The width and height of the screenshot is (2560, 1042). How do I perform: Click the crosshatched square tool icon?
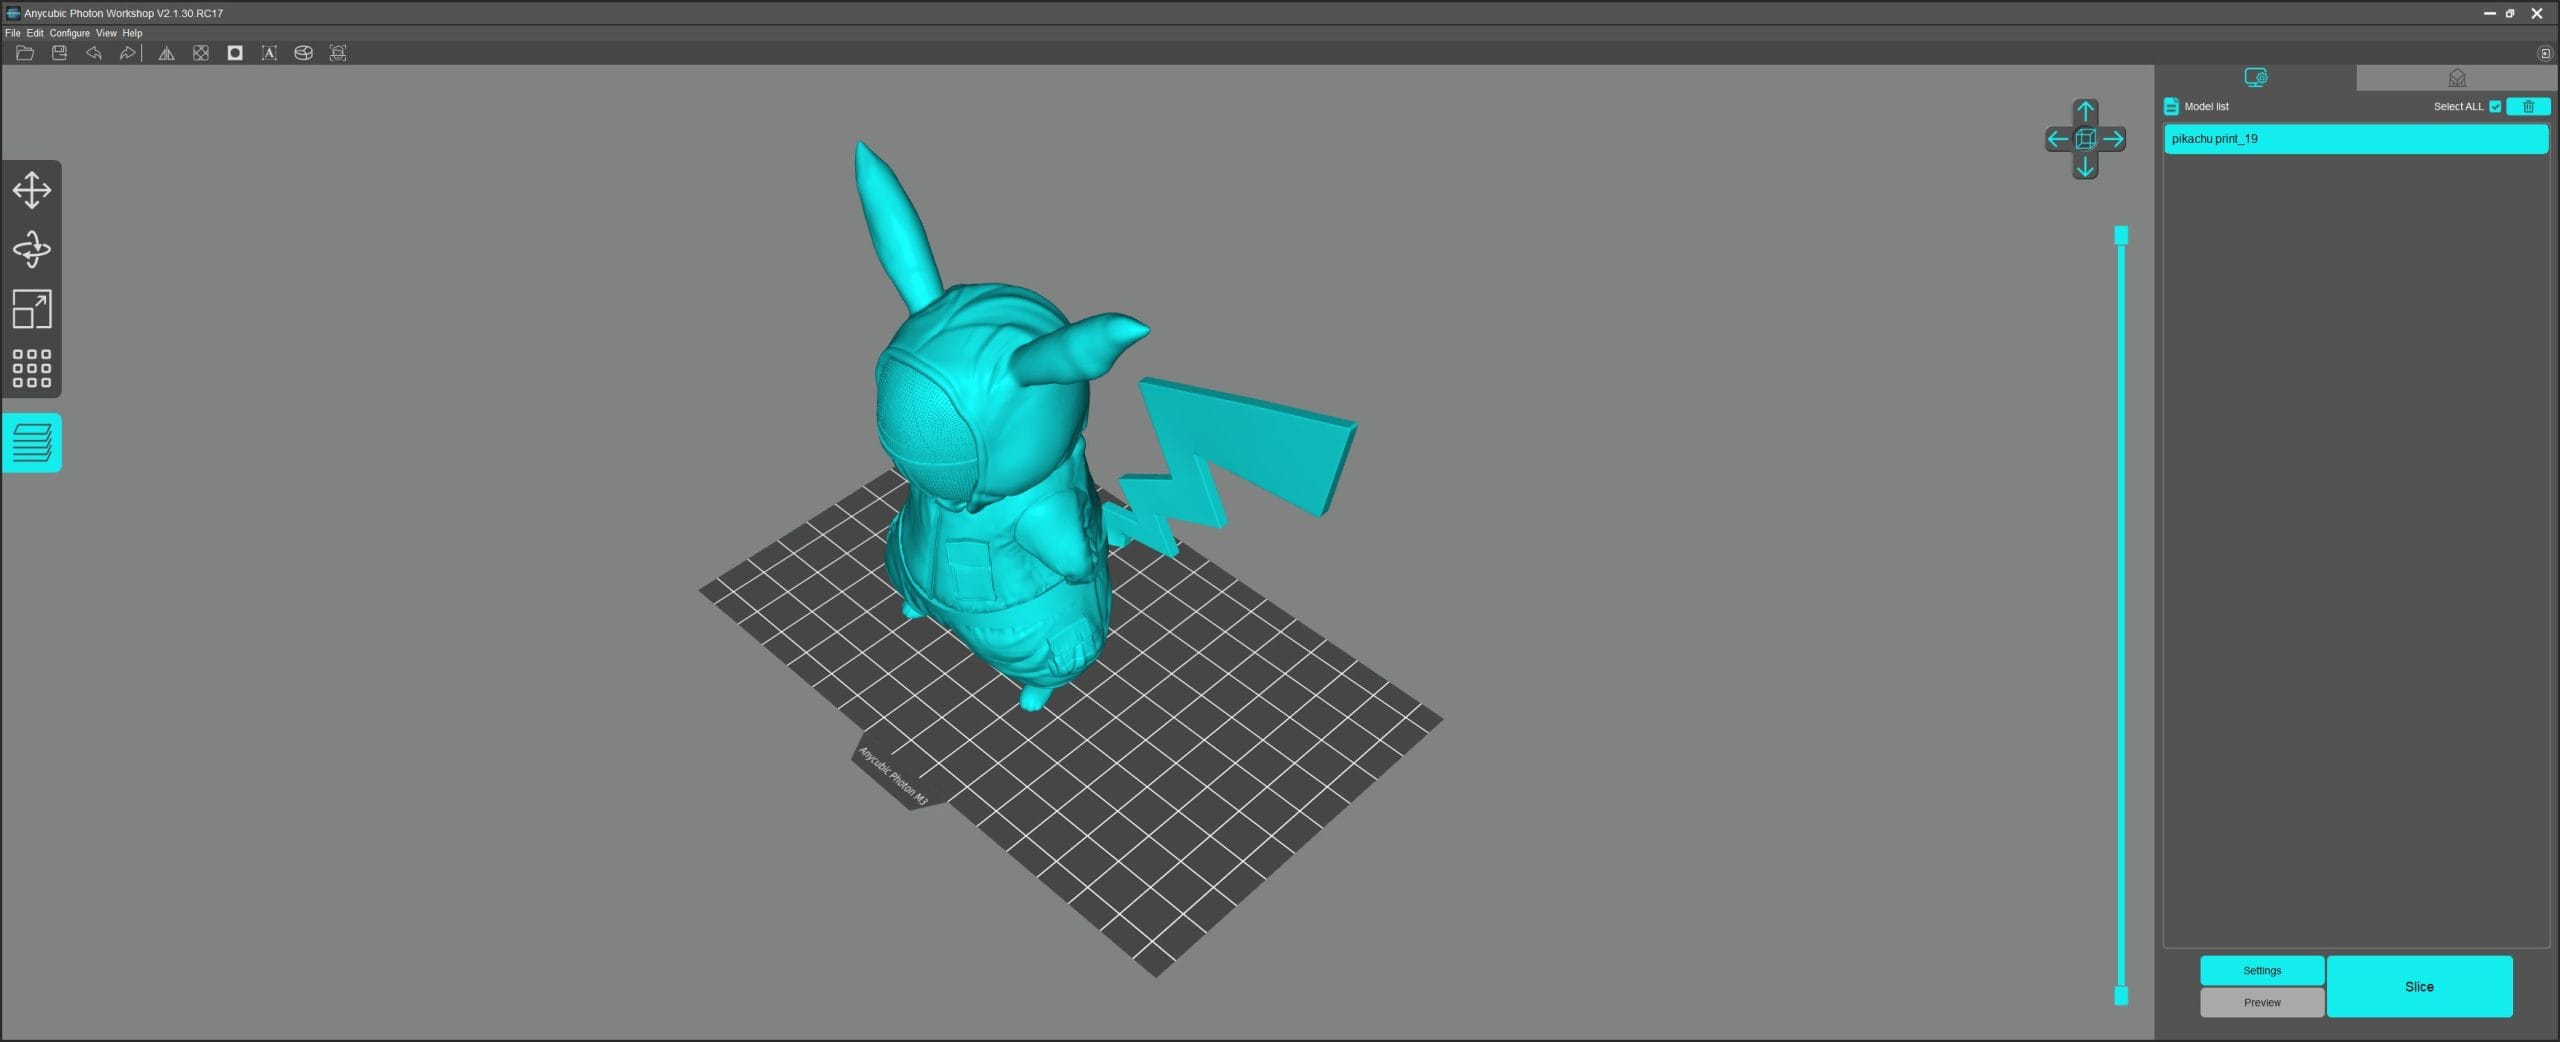tap(201, 53)
